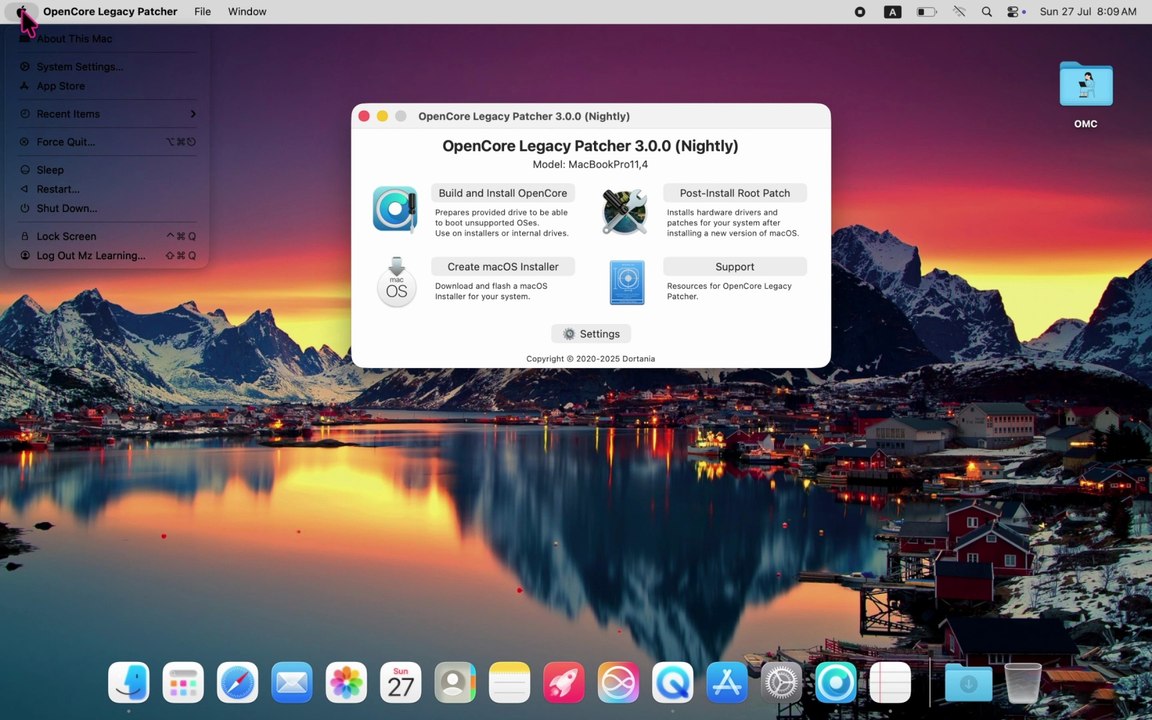
Task: Open Photos from the Dock
Action: tap(346, 682)
